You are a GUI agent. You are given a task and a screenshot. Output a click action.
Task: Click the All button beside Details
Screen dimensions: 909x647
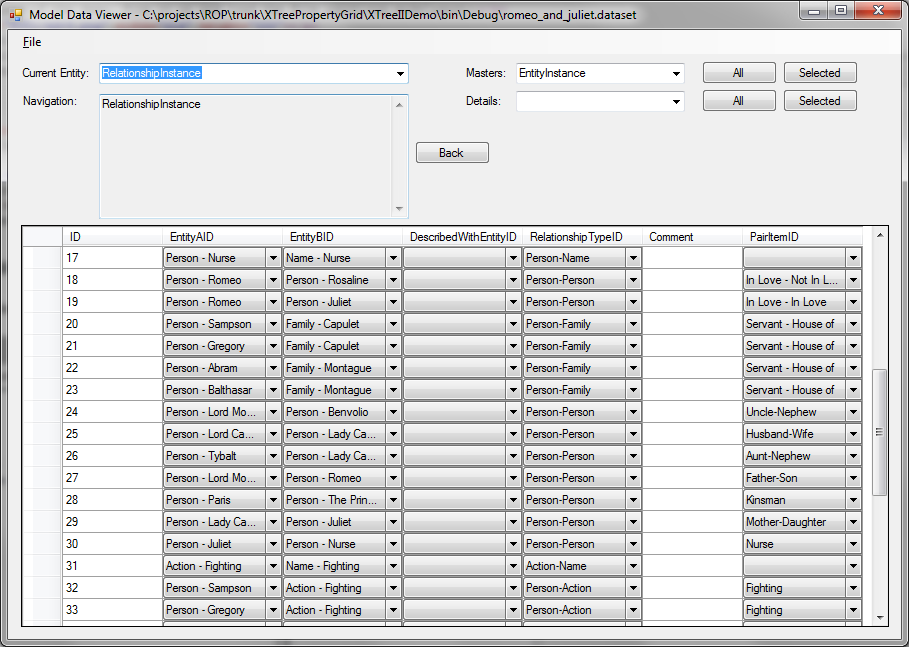pyautogui.click(x=739, y=101)
